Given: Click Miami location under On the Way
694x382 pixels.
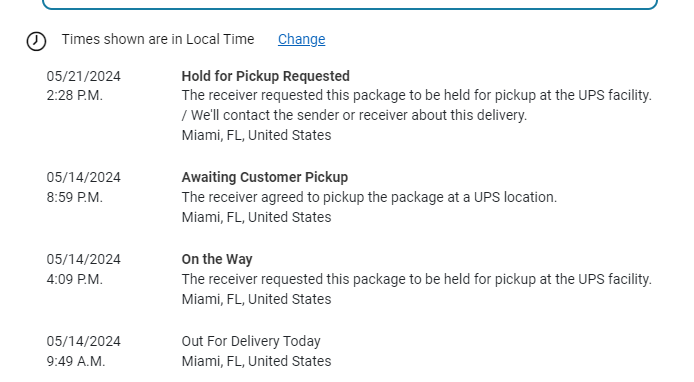Looking at the screenshot, I should tap(256, 299).
